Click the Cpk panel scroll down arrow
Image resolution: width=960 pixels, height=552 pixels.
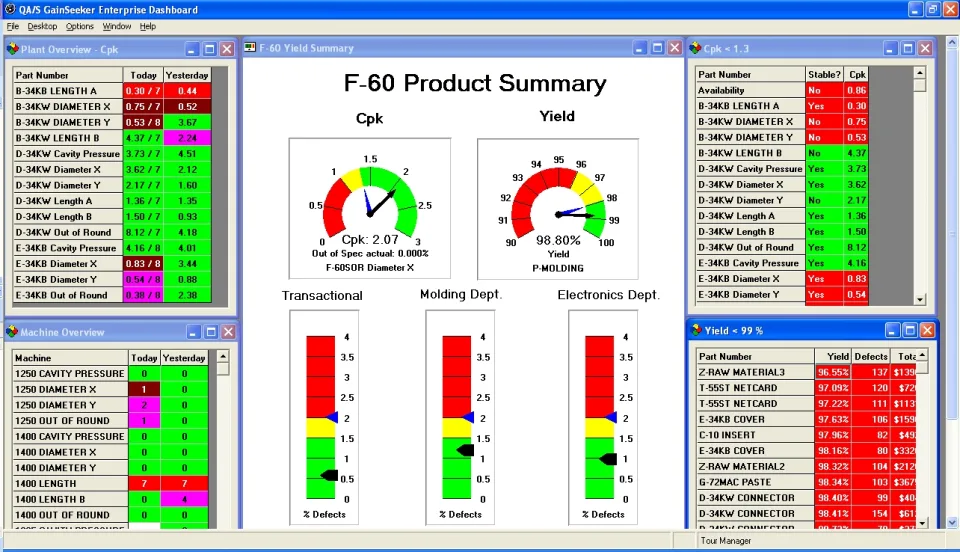pos(920,299)
